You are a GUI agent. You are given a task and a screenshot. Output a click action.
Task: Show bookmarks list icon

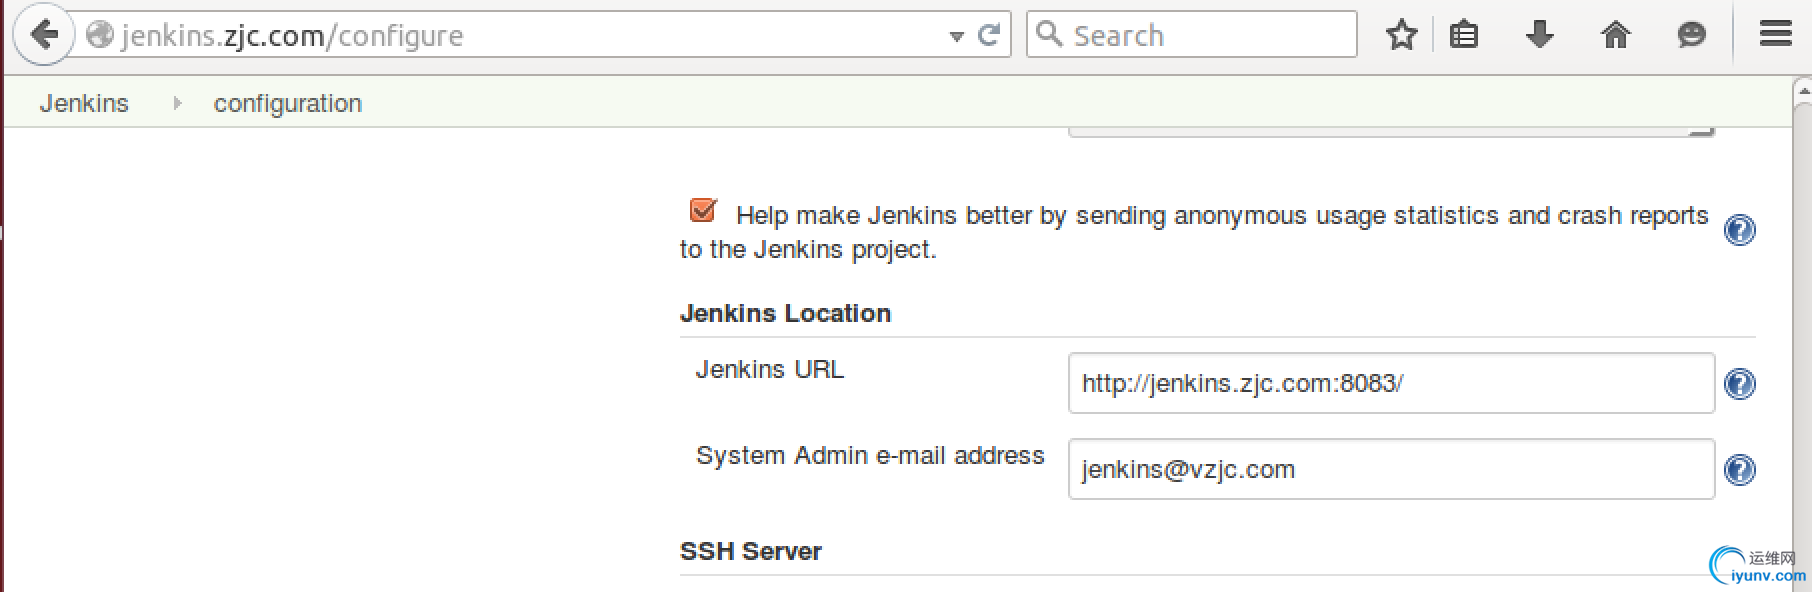(x=1464, y=35)
